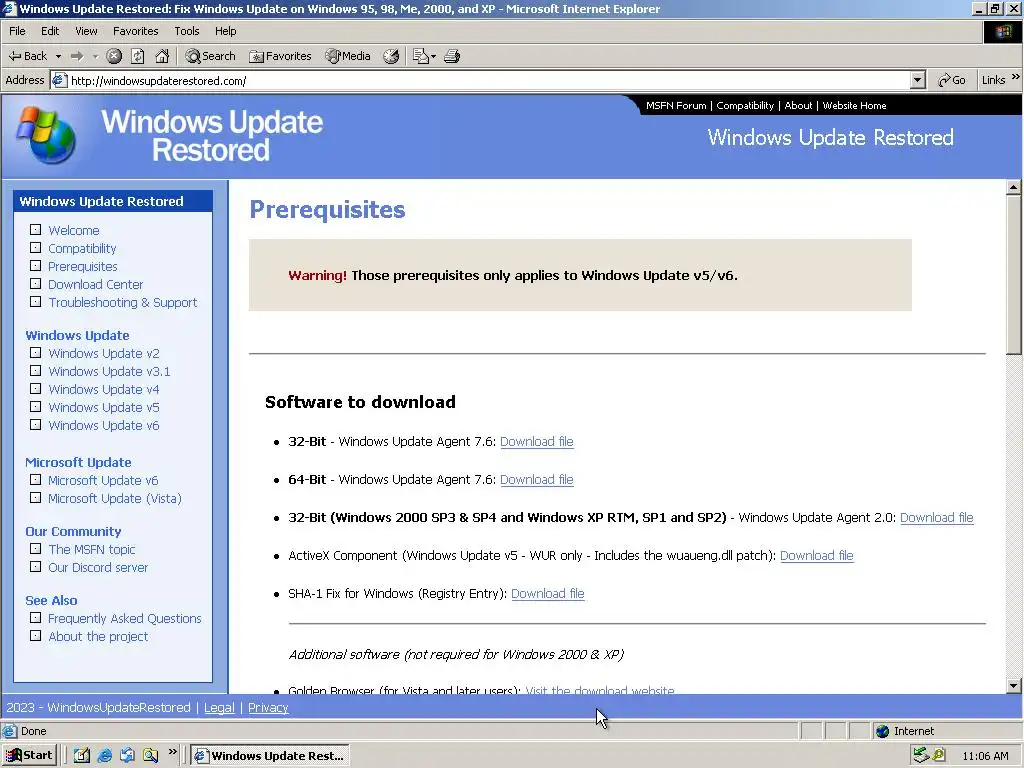Open Microsoft Update (Vista) sidebar link
Screen dimensions: 1024x768
point(115,498)
